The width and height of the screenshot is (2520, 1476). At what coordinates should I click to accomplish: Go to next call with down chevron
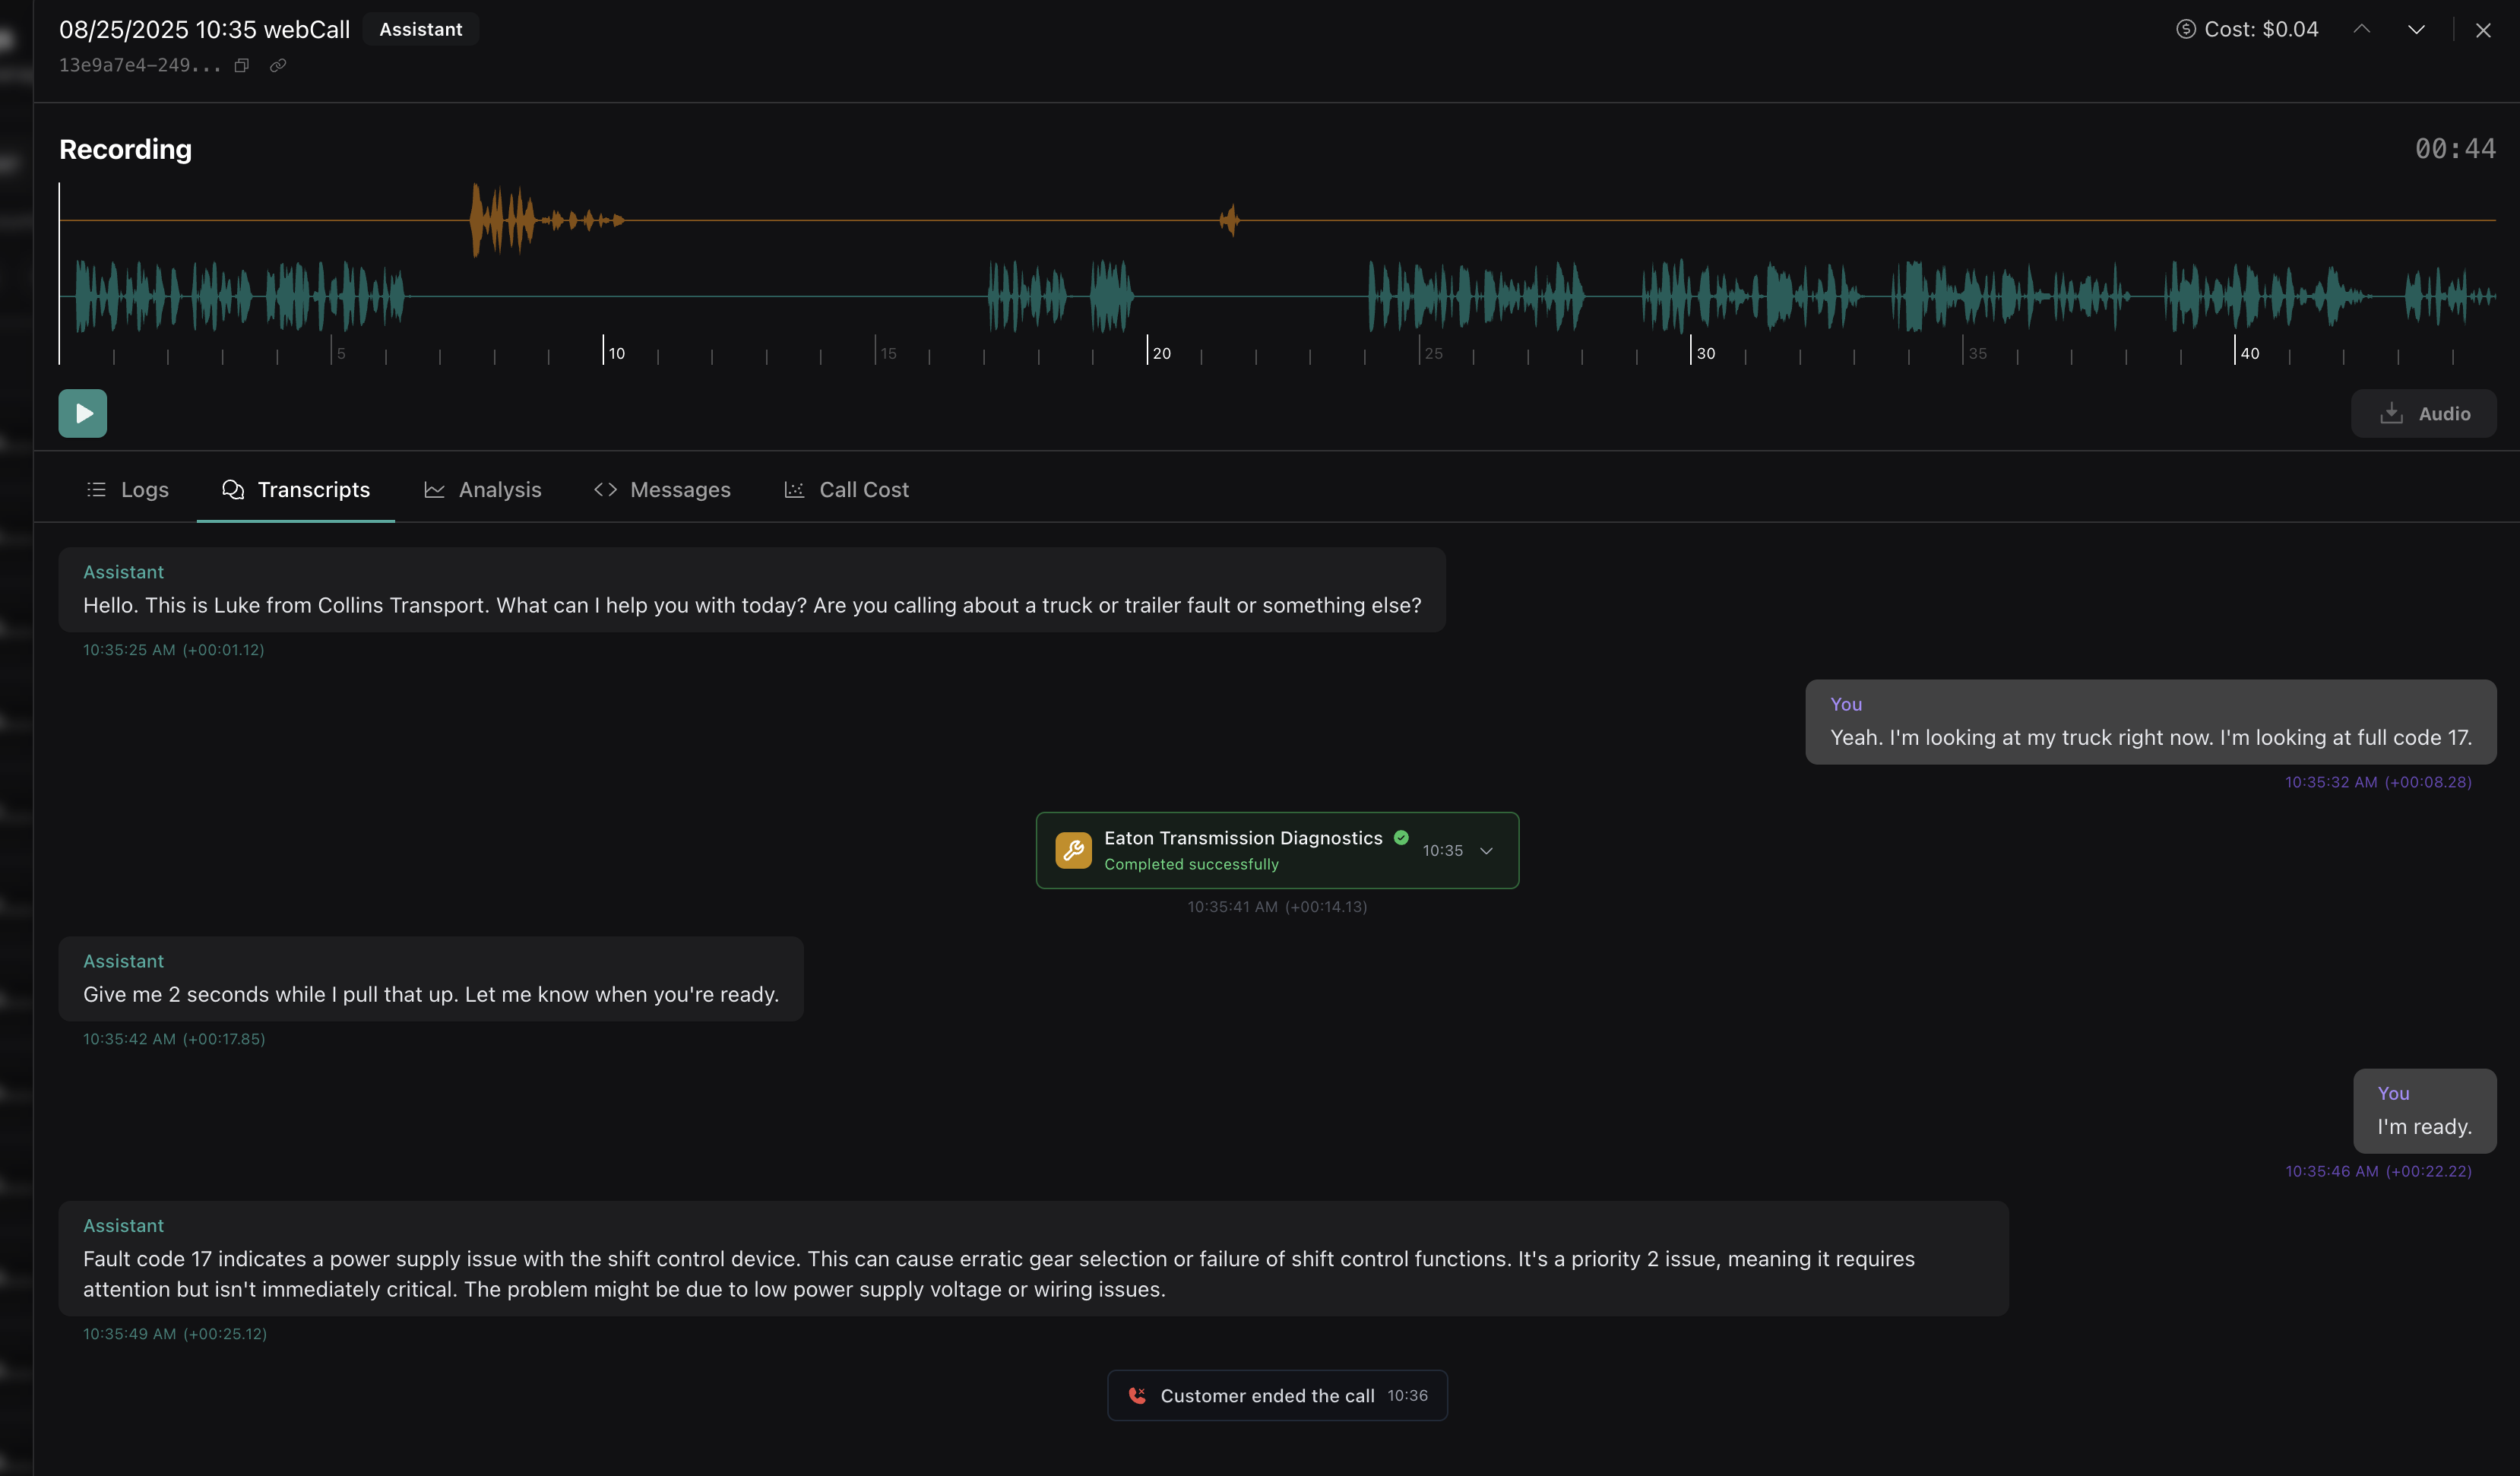[2416, 29]
